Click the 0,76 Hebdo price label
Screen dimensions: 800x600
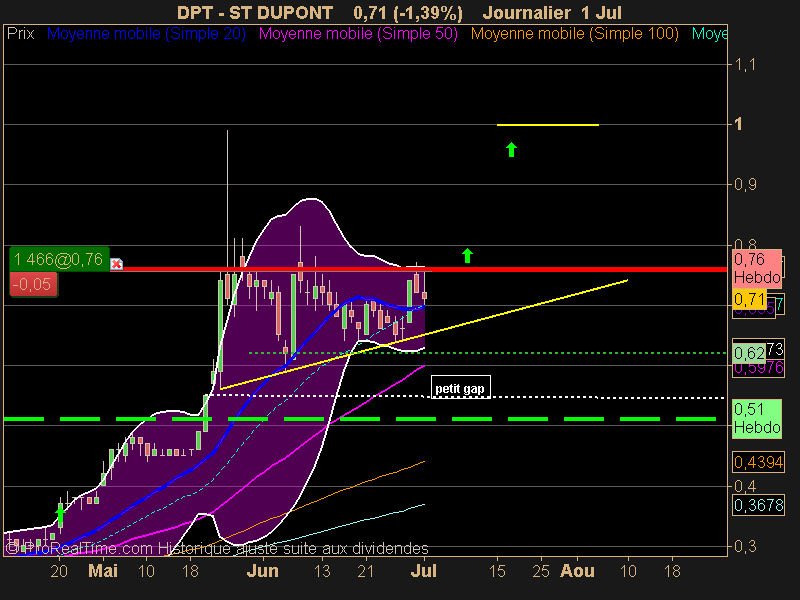pyautogui.click(x=757, y=268)
